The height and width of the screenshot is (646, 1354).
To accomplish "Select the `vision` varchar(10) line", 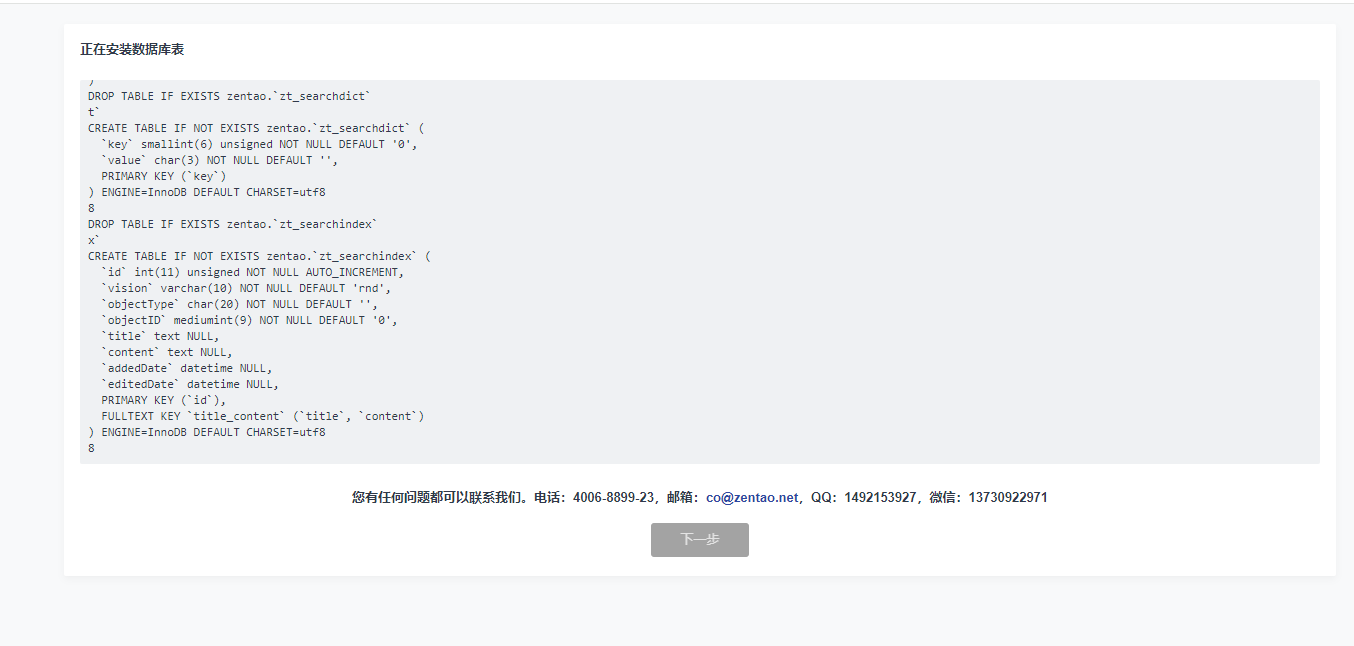I will [246, 288].
